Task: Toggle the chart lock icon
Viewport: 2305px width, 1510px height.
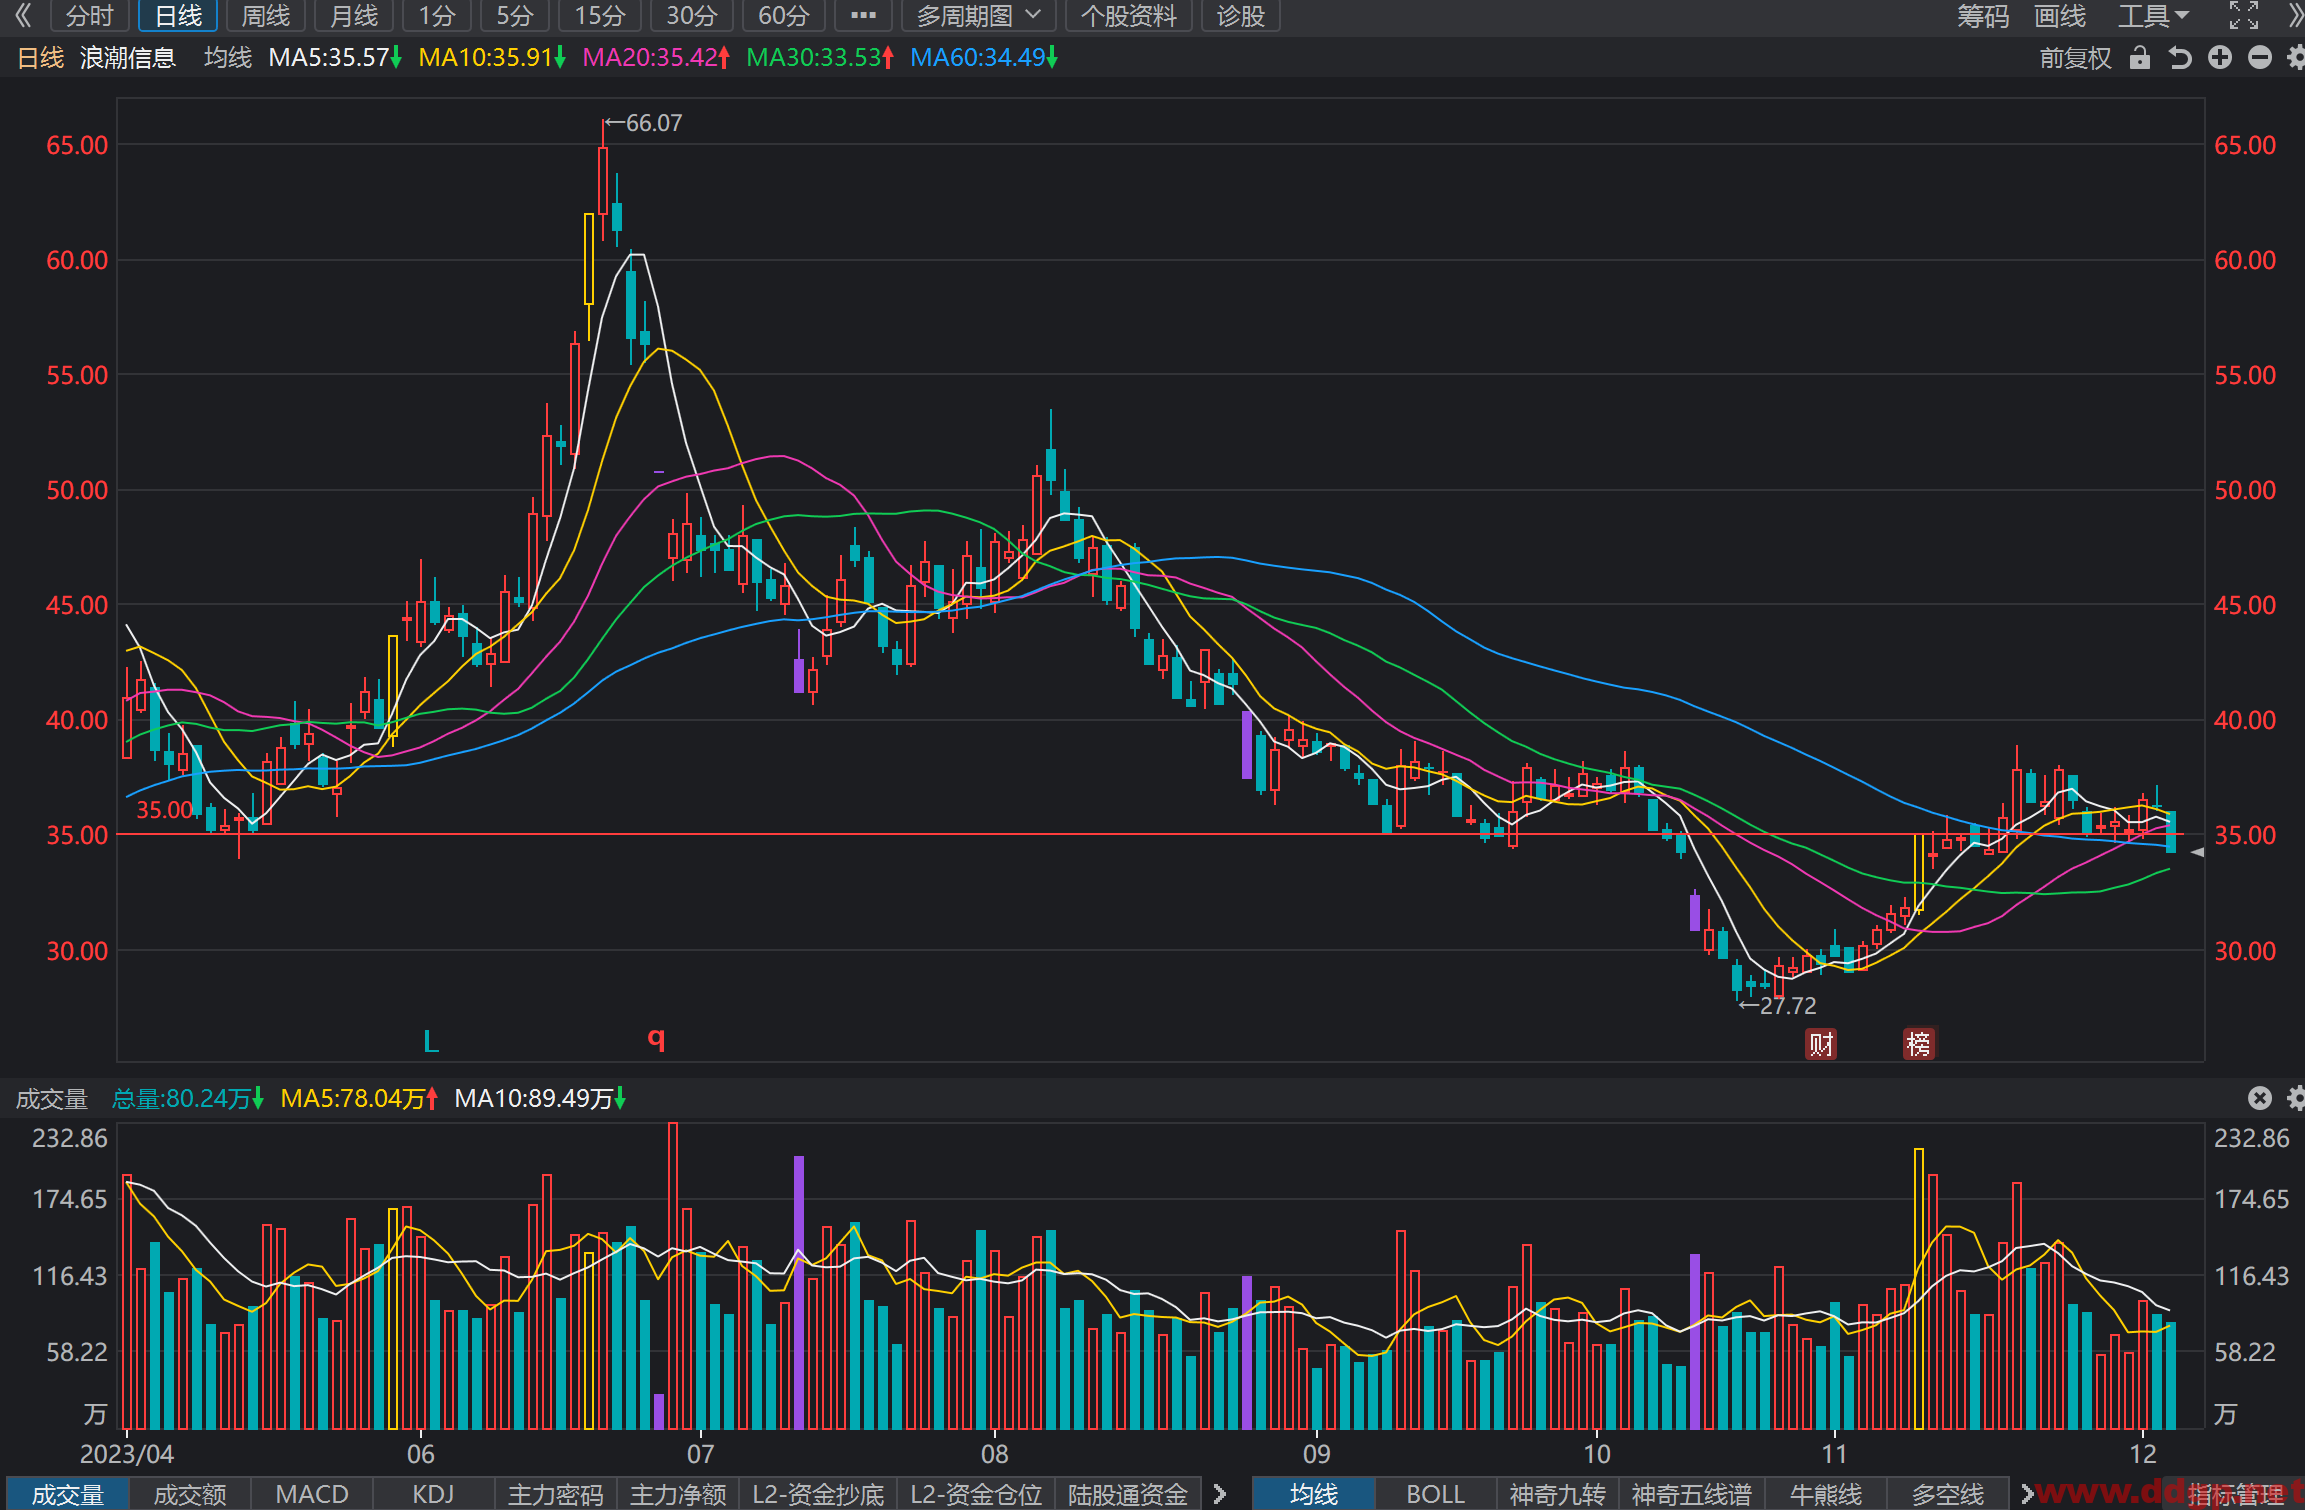Action: point(2139,58)
